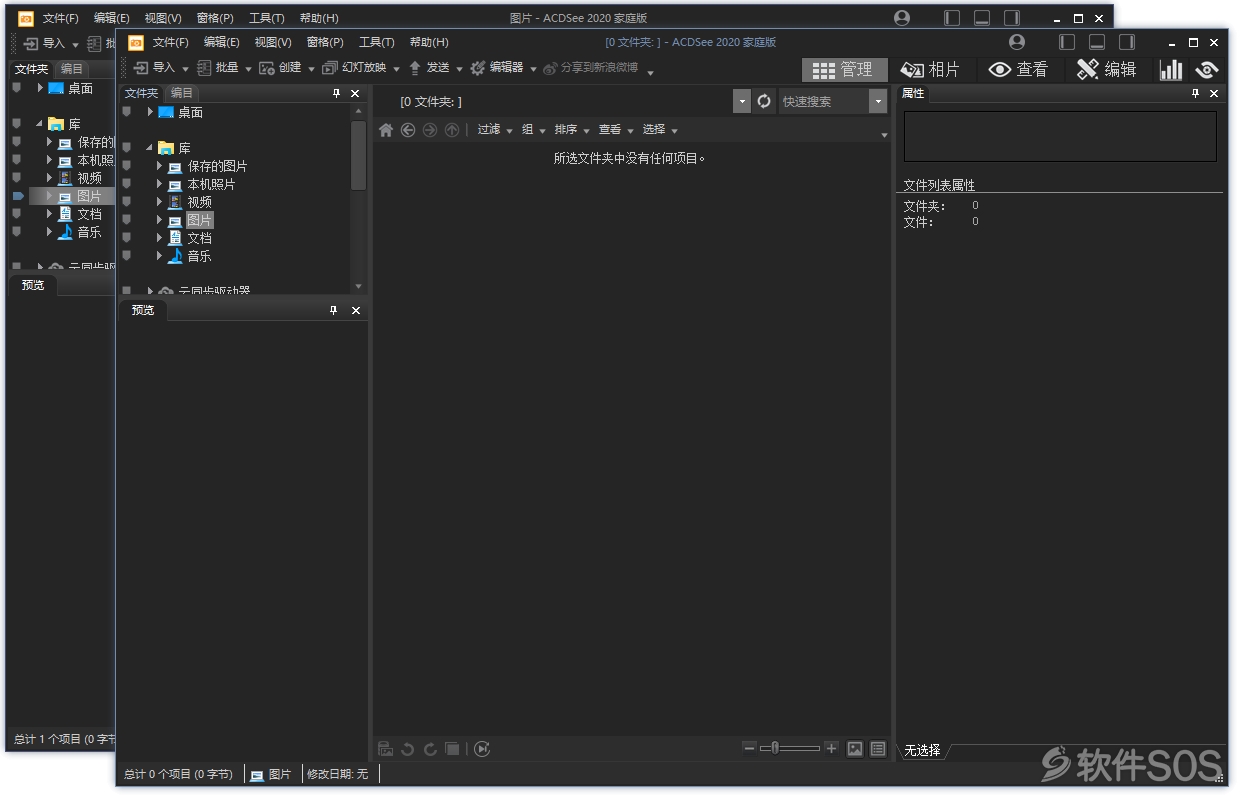Go up one folder level
1240x795 pixels.
[x=452, y=130]
